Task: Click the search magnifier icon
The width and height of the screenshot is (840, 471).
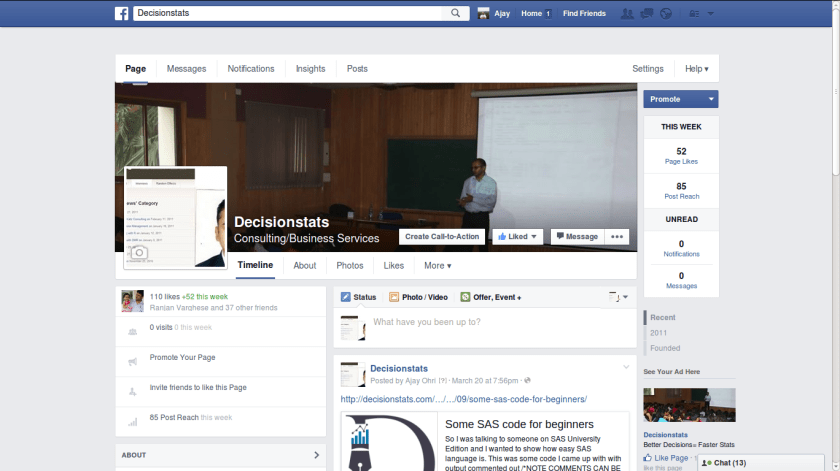Action: tap(455, 13)
